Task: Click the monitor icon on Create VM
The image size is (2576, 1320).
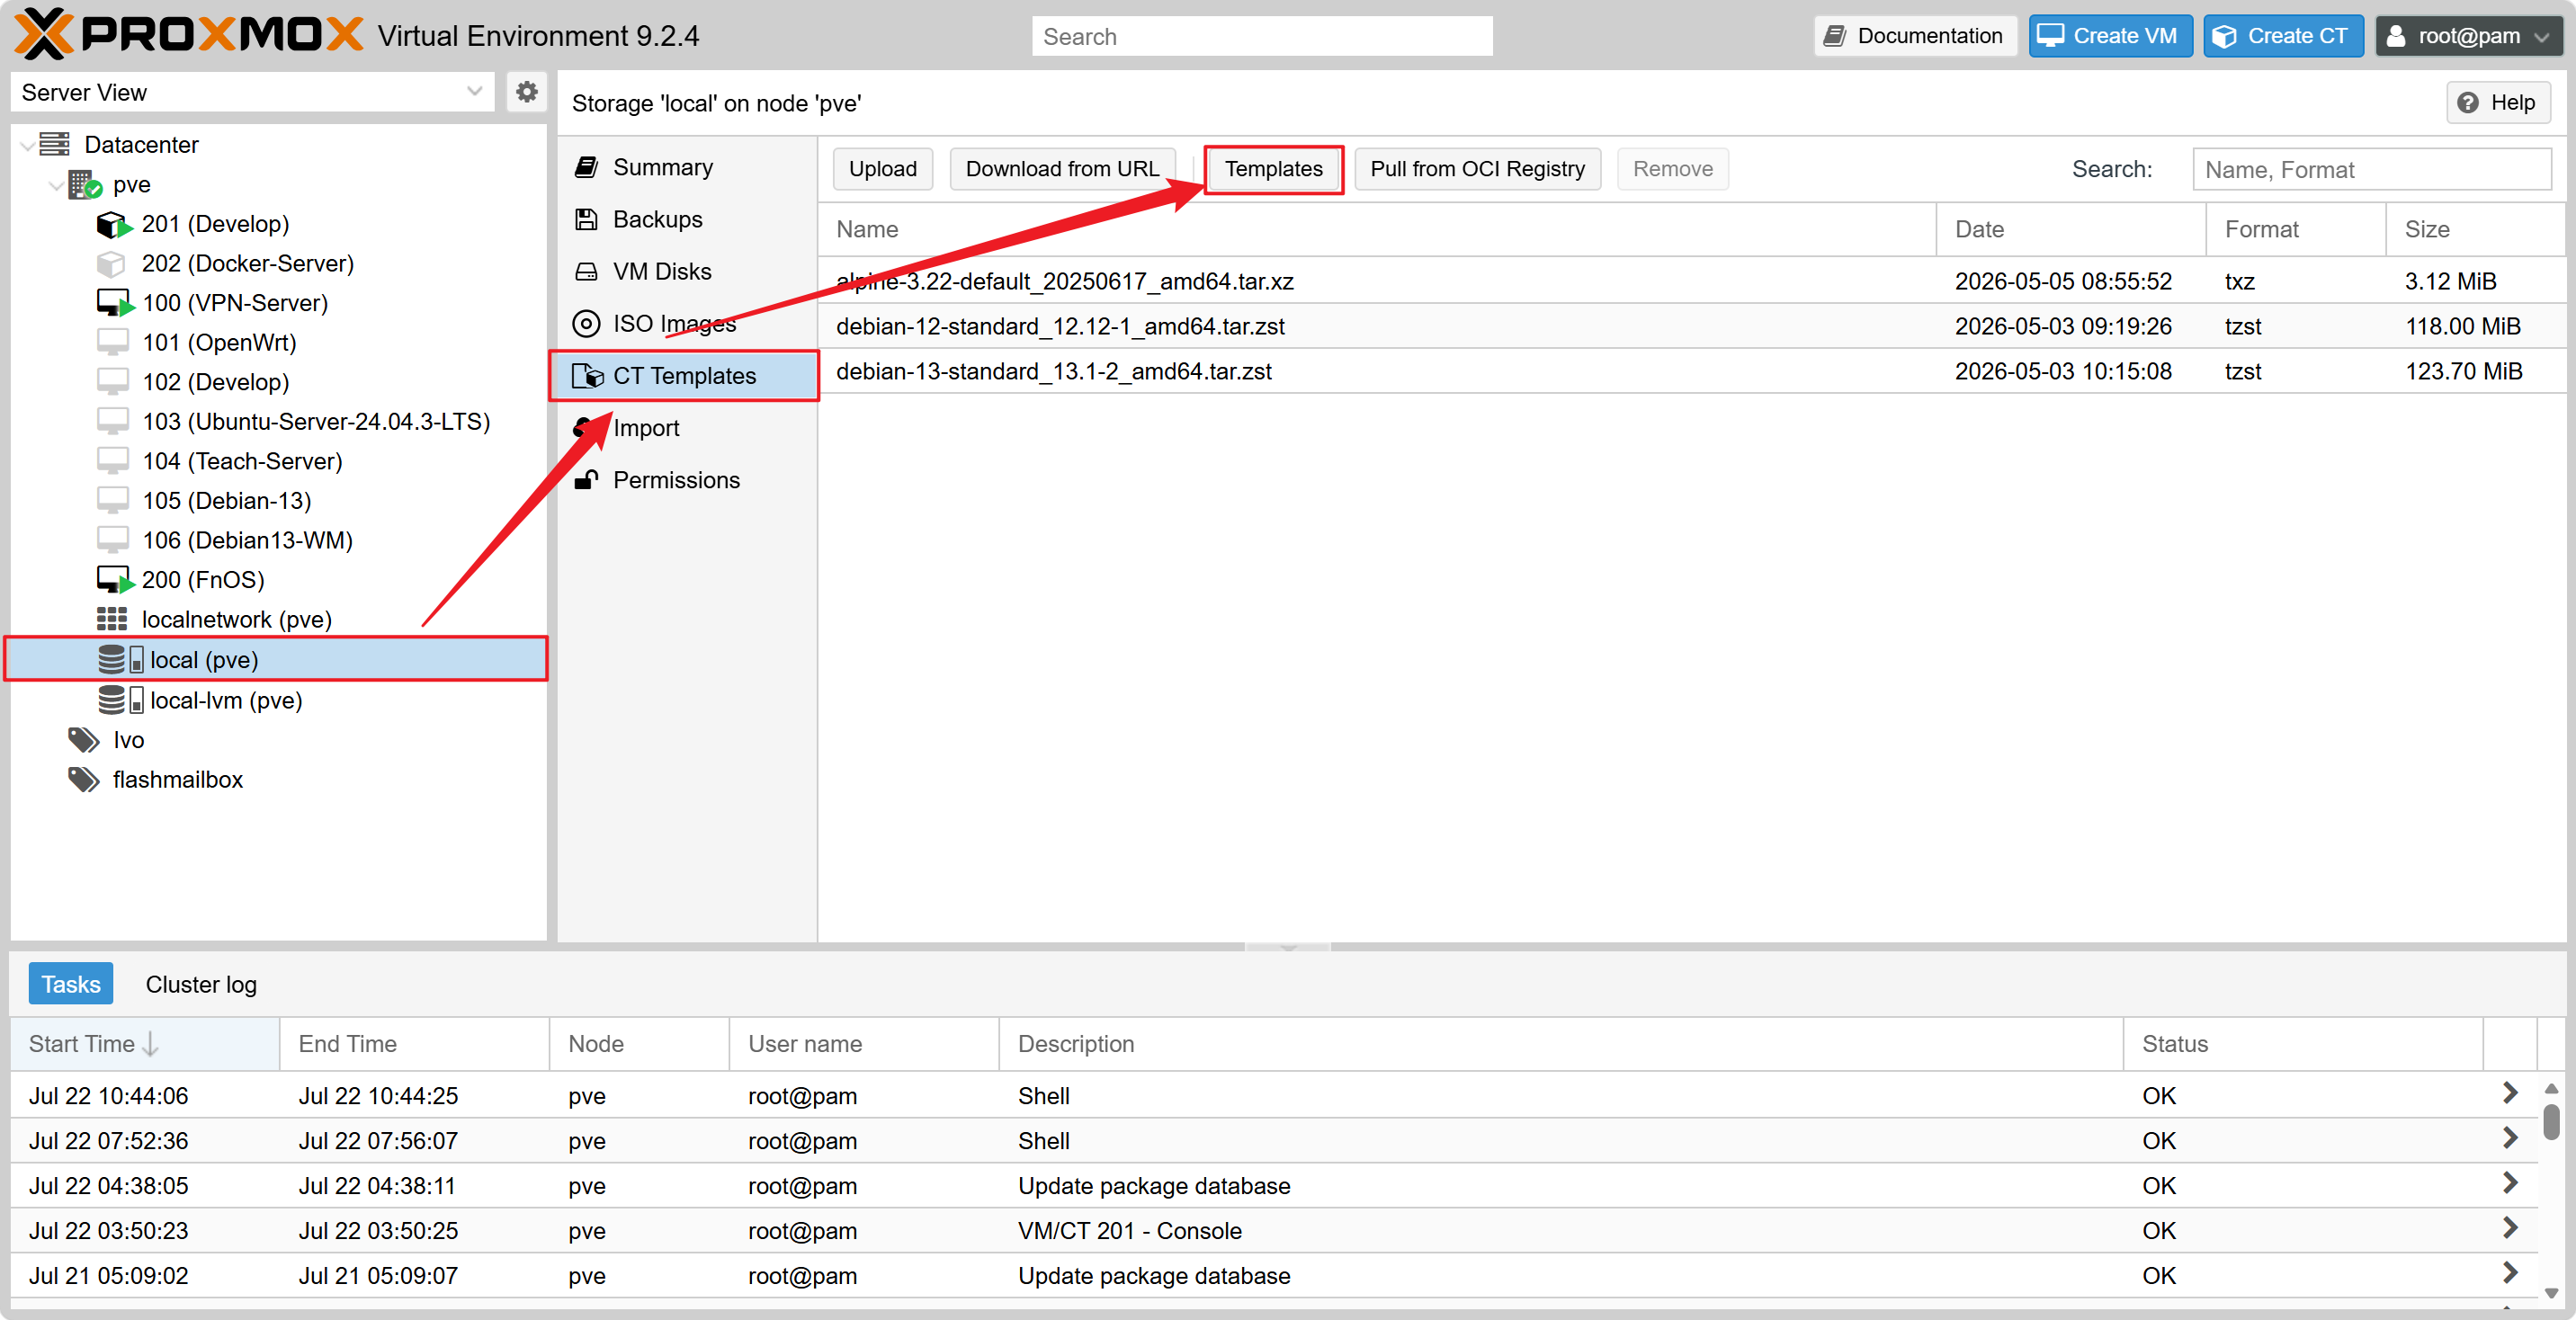Action: point(2051,36)
